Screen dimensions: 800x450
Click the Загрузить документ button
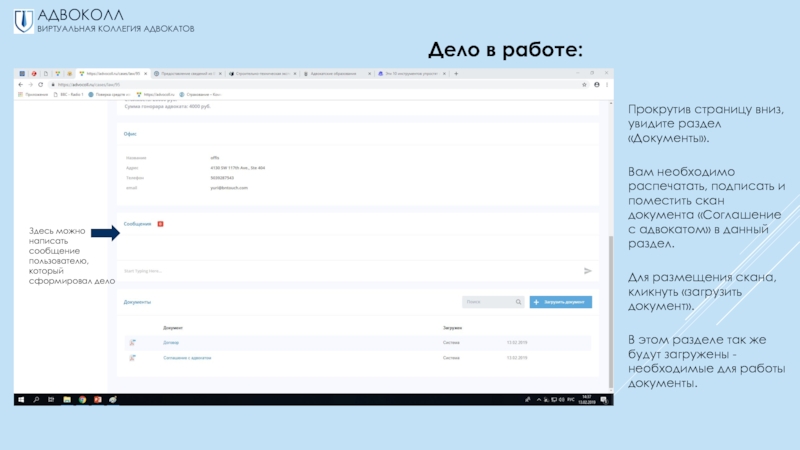click(x=561, y=301)
